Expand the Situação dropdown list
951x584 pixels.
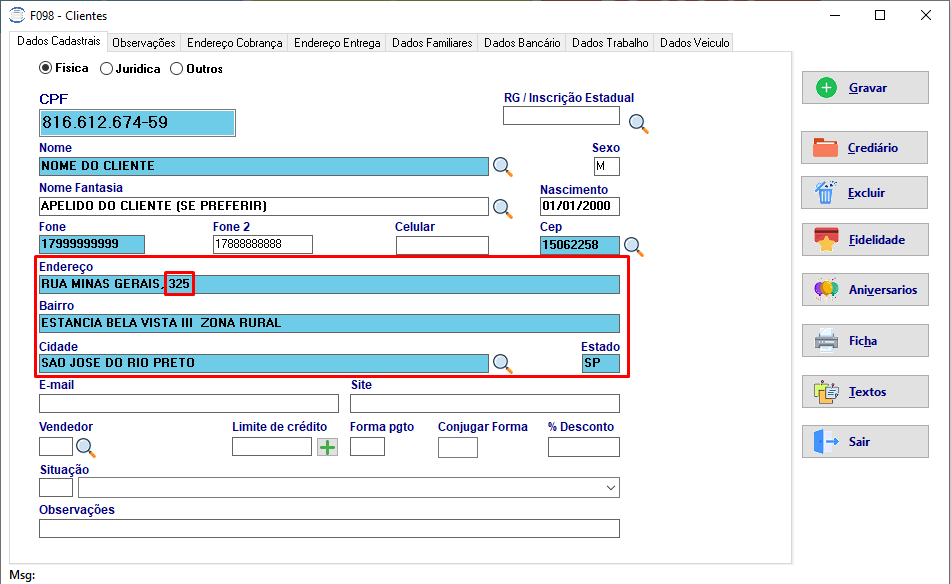tap(611, 488)
